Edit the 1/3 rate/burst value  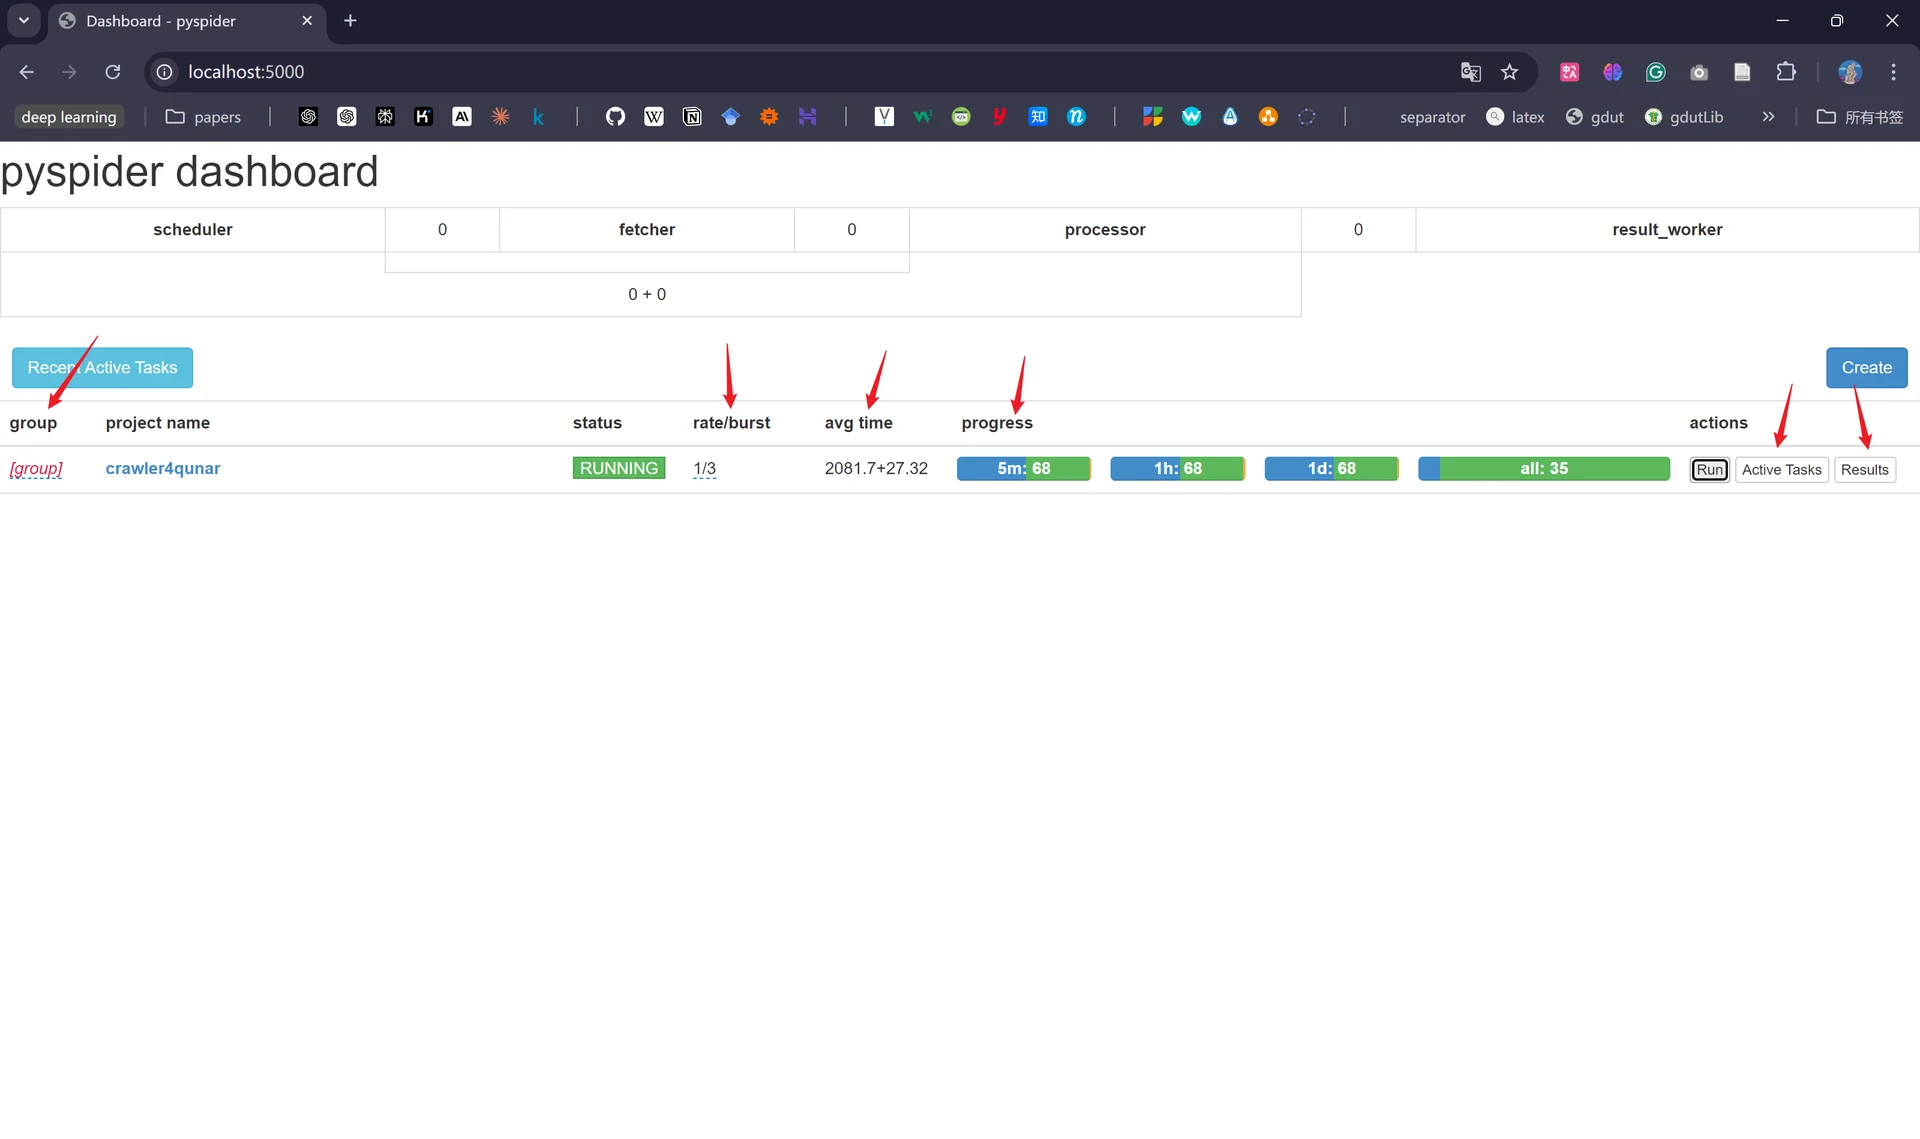click(705, 469)
